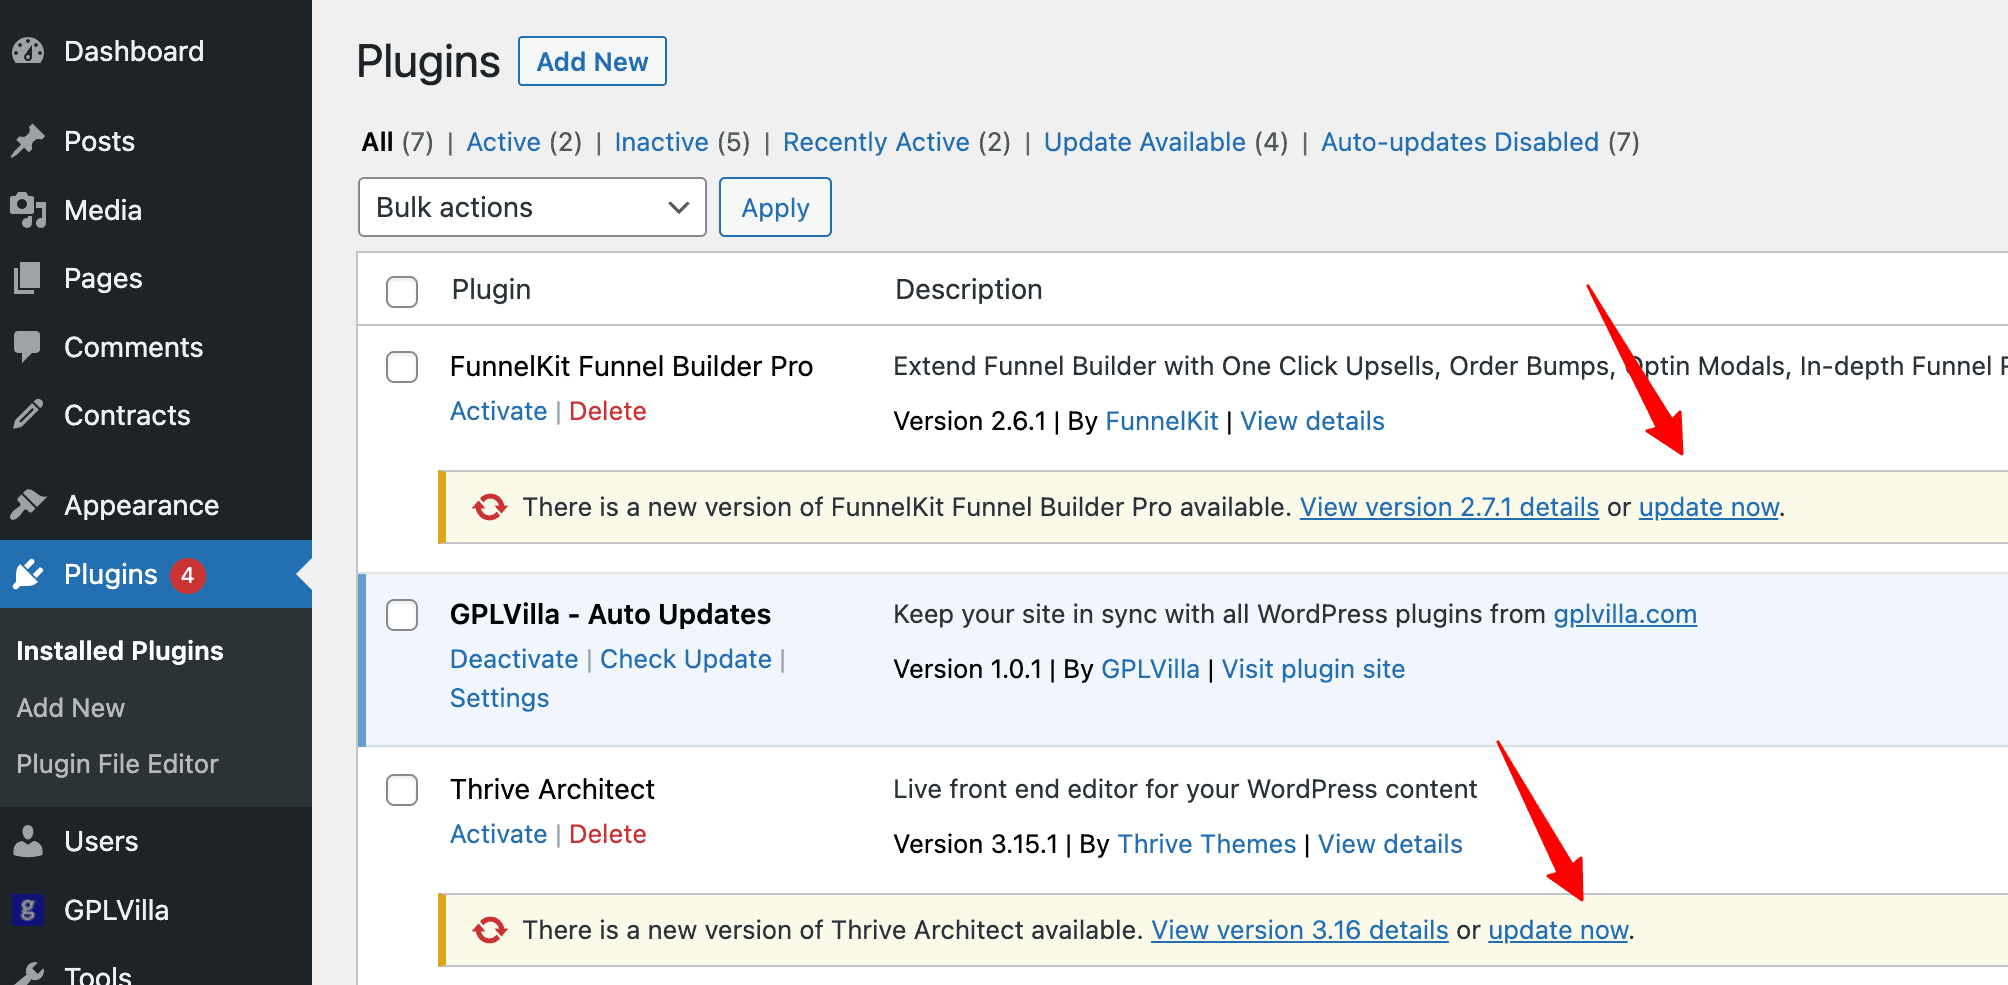Click the Plugins plug icon

[28, 574]
